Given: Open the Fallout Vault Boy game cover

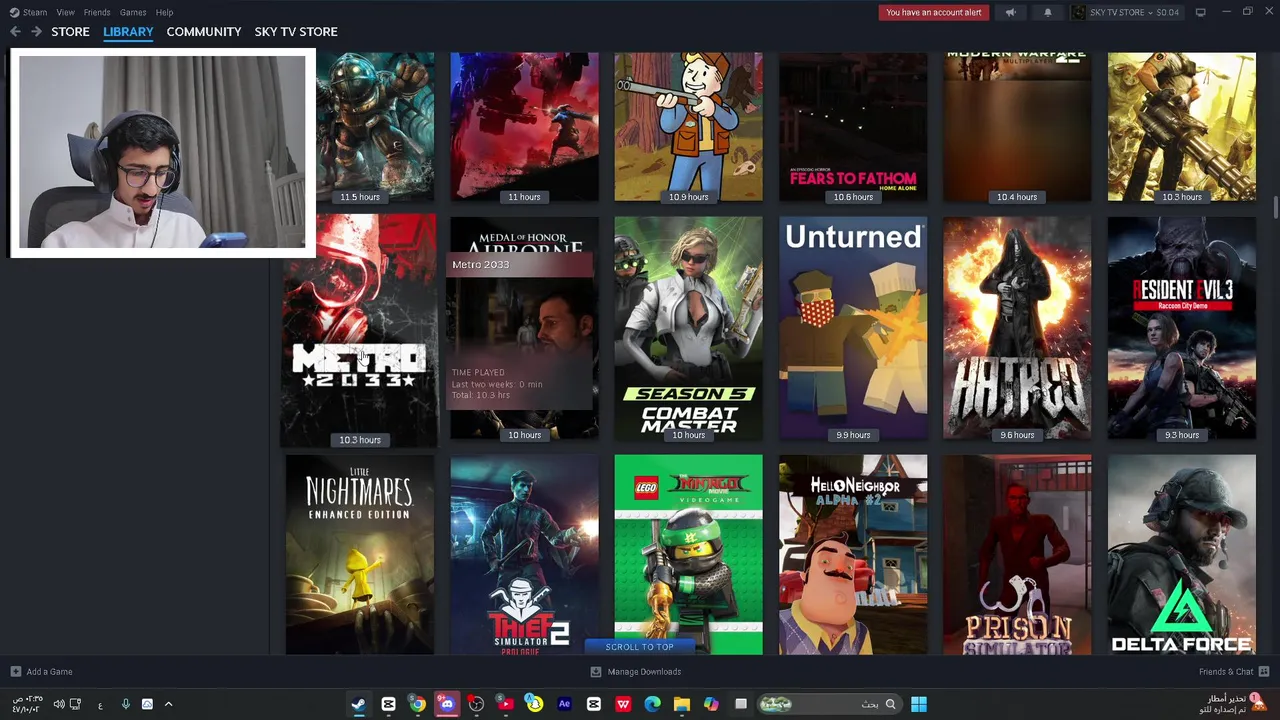Looking at the screenshot, I should (688, 127).
